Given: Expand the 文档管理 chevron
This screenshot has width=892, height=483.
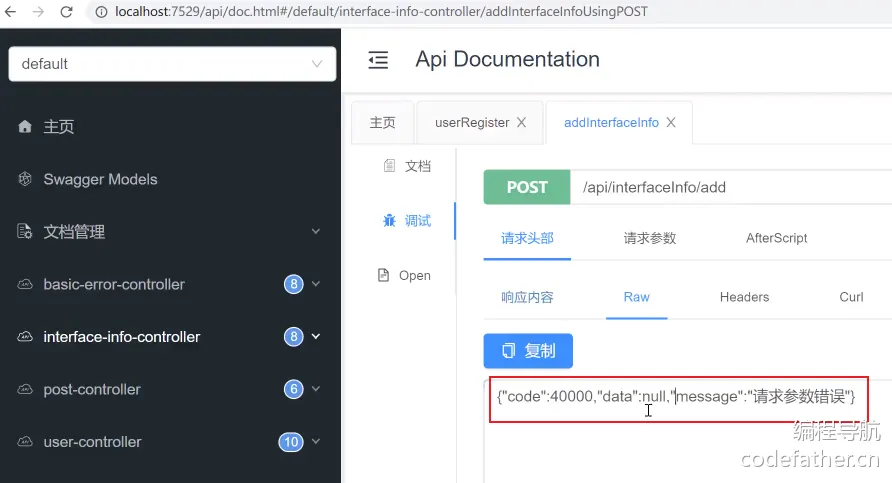Looking at the screenshot, I should [x=316, y=232].
